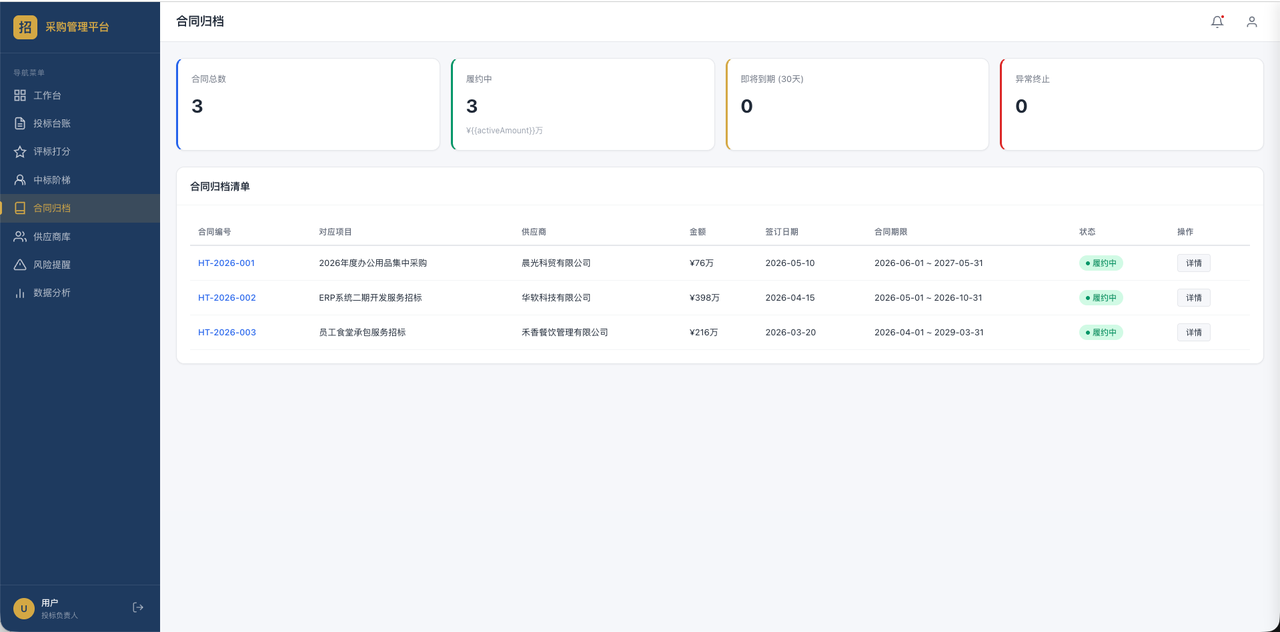Image resolution: width=1280 pixels, height=632 pixels.
Task: Click the 状态 column header
Action: tap(1087, 232)
